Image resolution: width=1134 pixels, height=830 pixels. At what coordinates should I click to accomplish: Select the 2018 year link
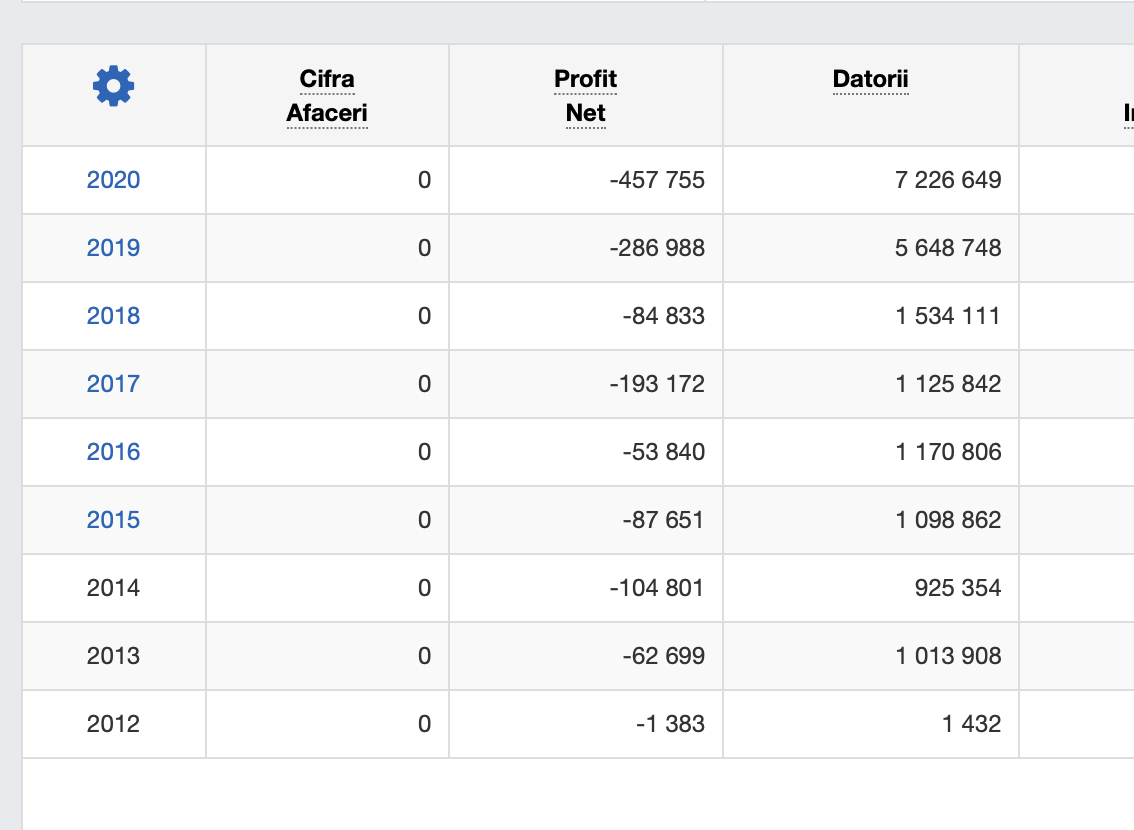click(x=113, y=316)
